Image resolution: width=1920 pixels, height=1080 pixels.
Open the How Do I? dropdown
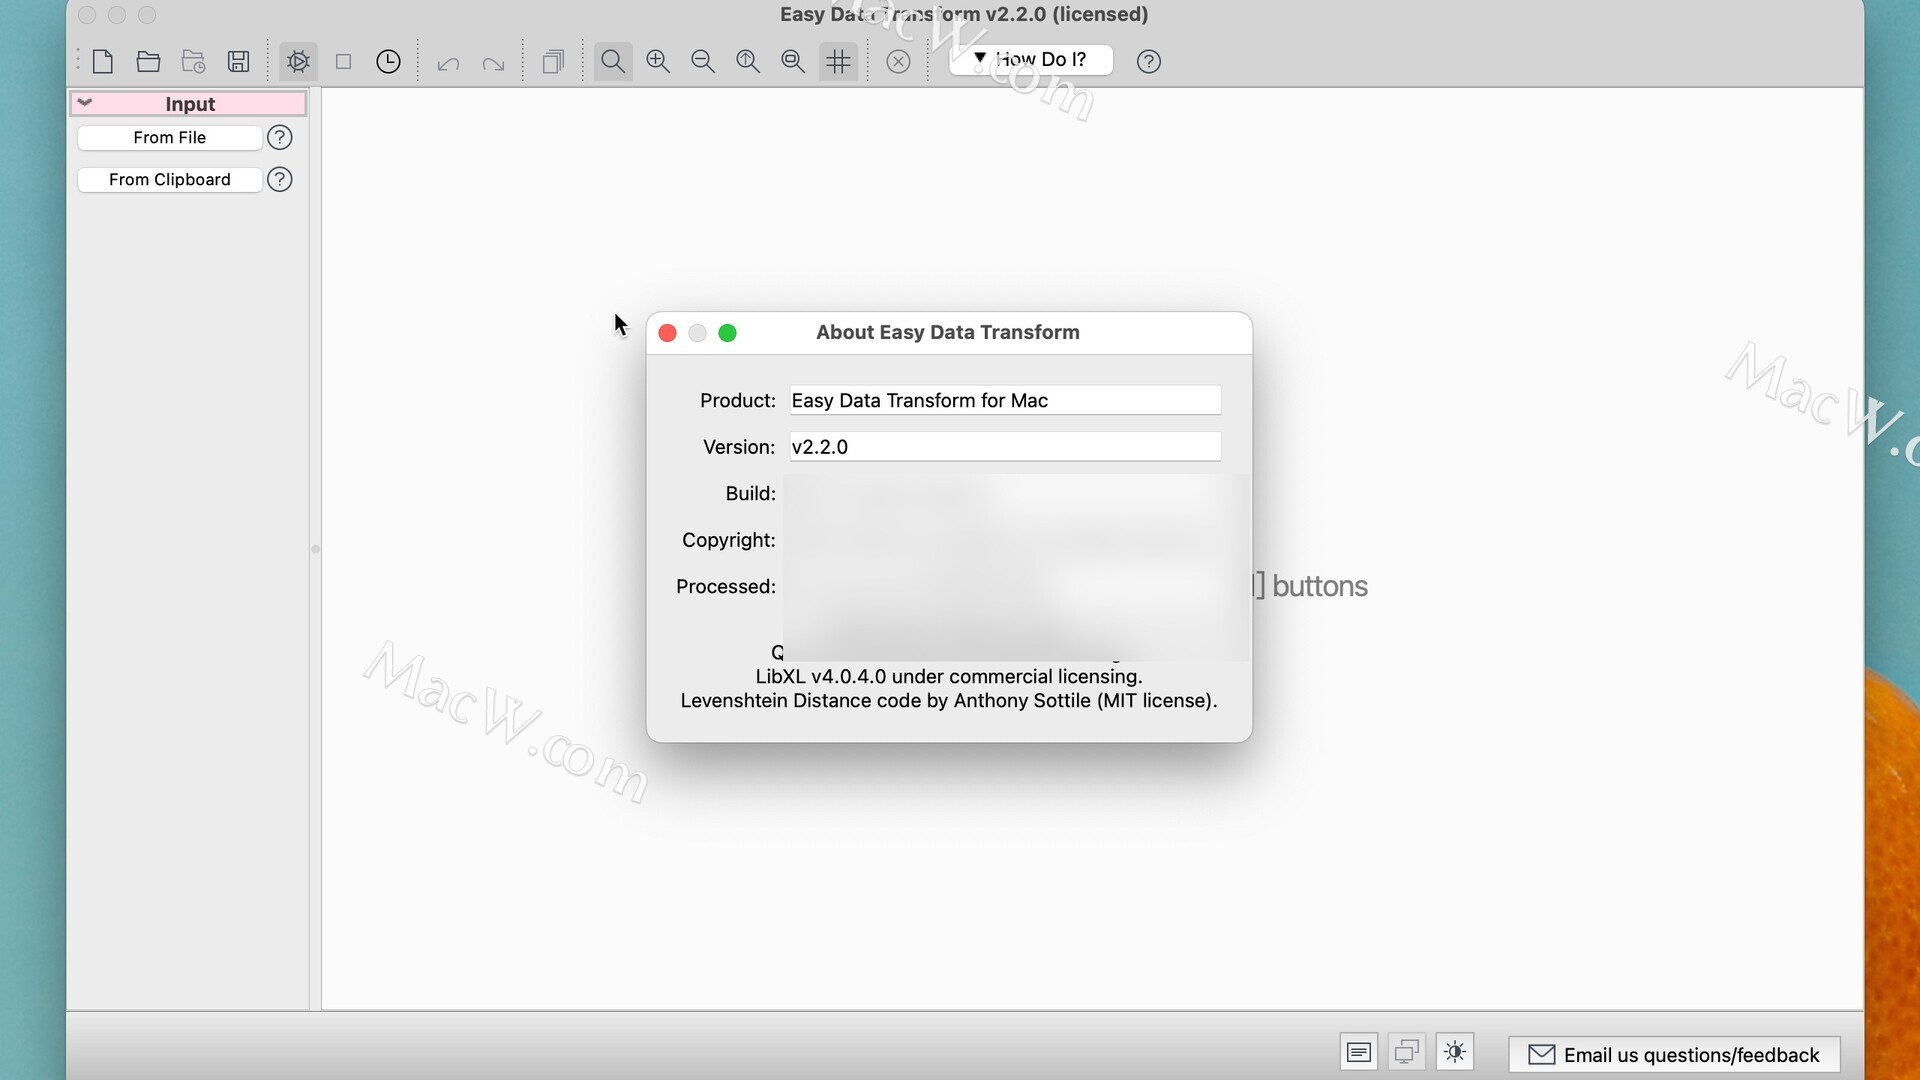1031,60
